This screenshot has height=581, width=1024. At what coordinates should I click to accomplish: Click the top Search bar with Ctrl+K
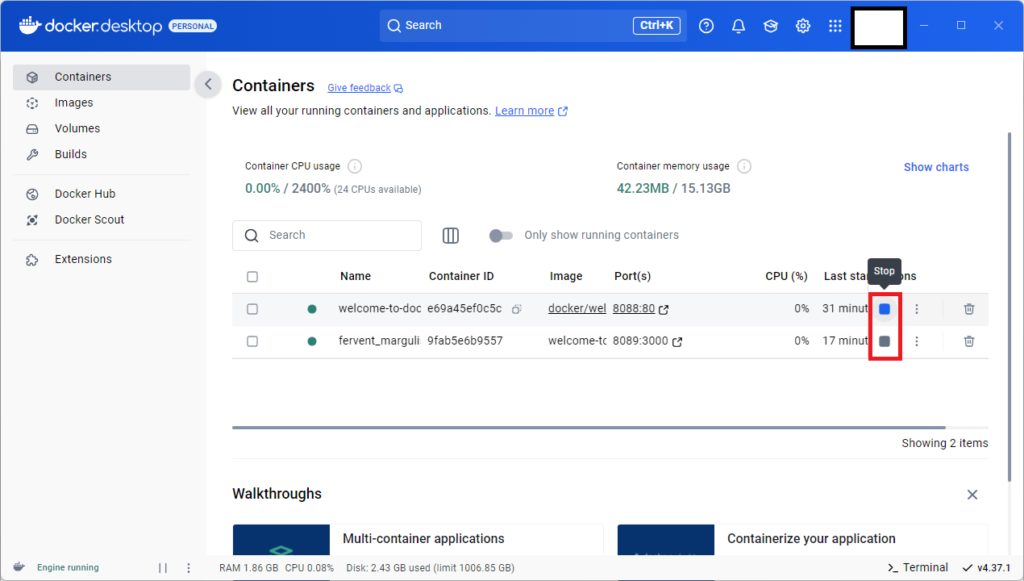pos(533,25)
